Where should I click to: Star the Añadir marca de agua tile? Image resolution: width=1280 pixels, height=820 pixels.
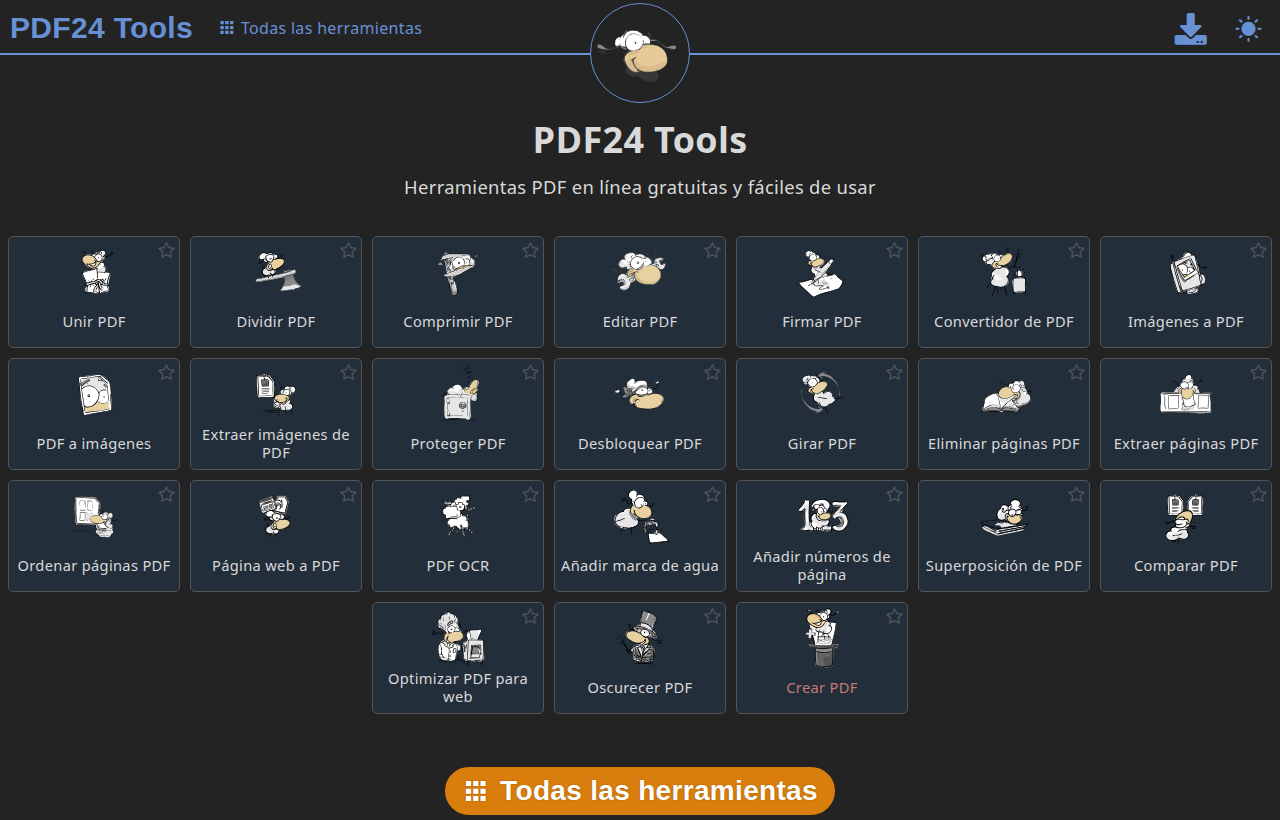pos(712,494)
